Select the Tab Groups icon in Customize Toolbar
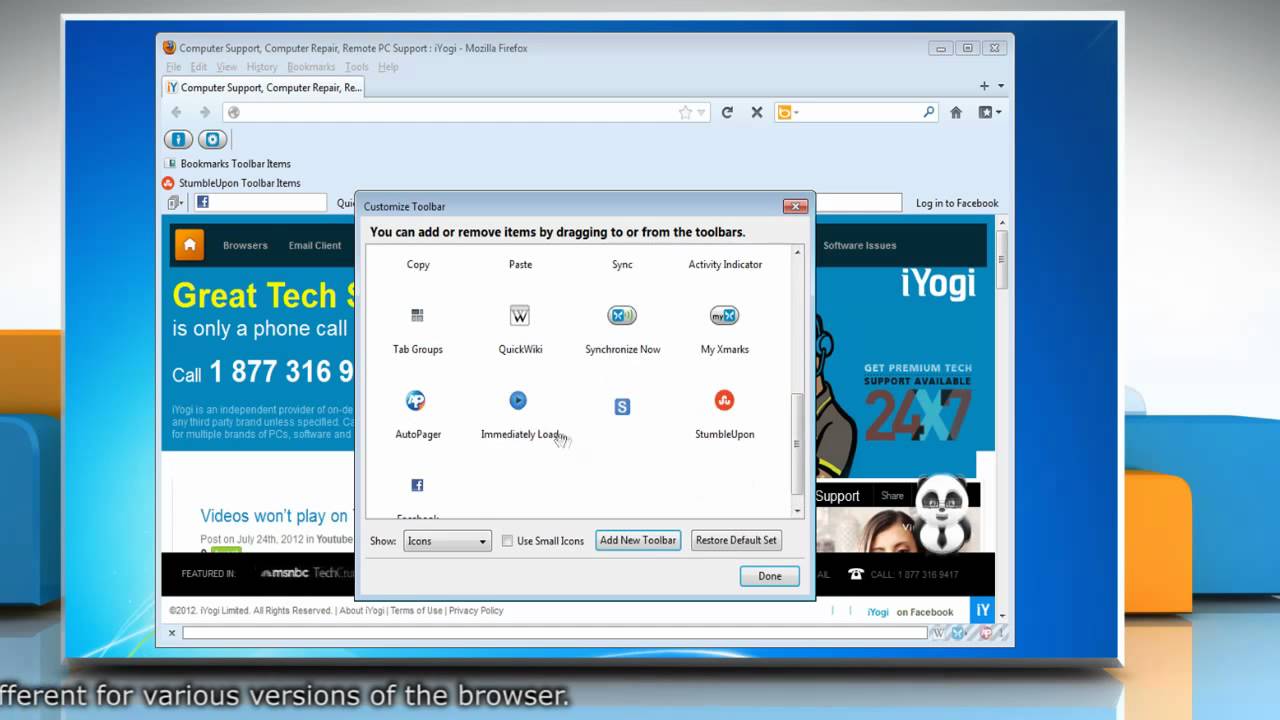1280x720 pixels. click(x=417, y=316)
